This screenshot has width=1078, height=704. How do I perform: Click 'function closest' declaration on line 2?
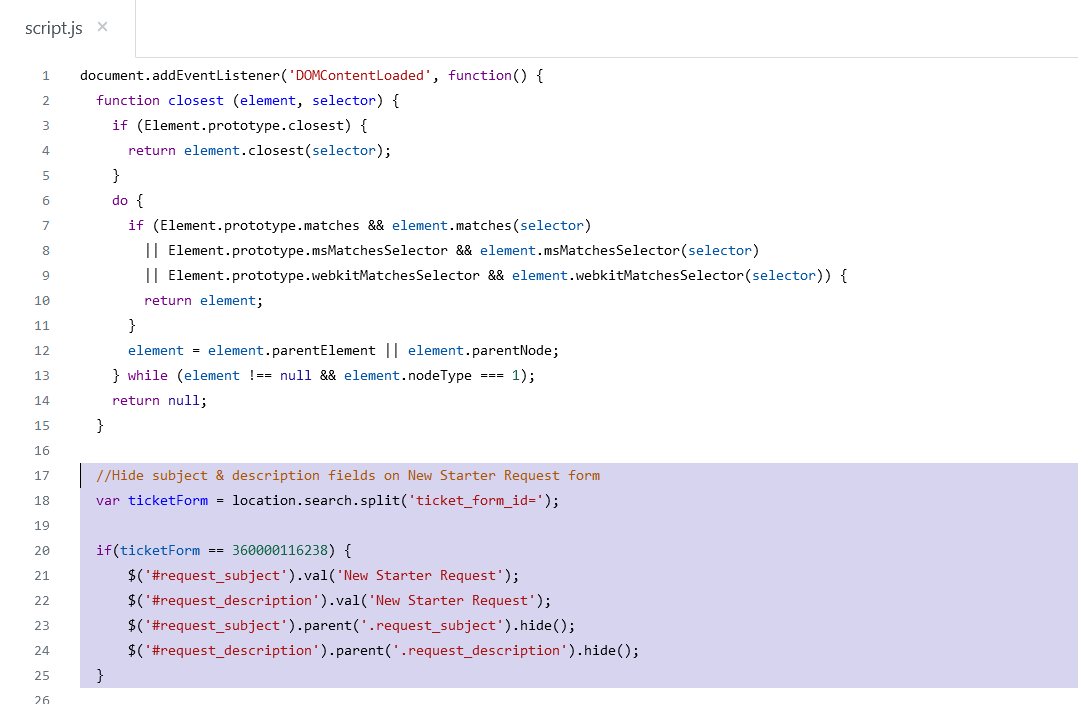click(160, 101)
